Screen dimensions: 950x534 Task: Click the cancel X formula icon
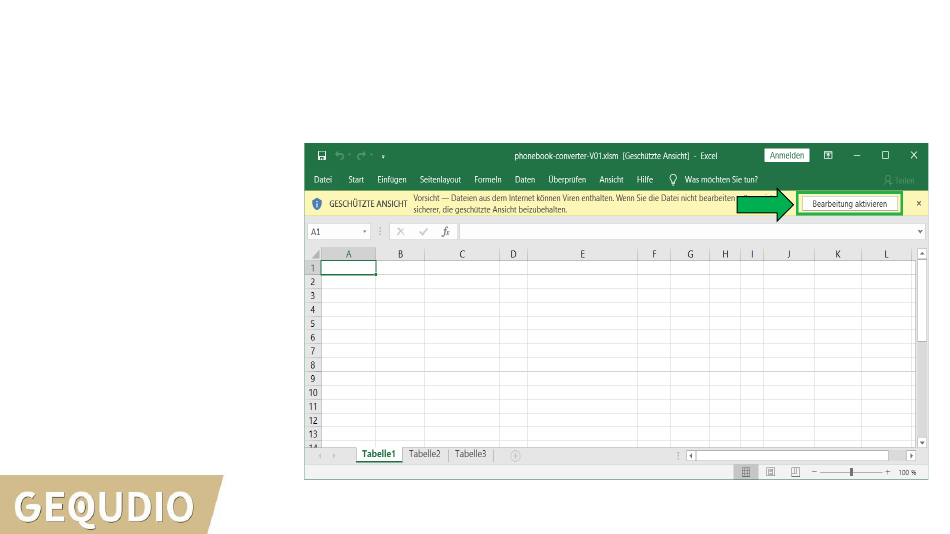[x=400, y=232]
